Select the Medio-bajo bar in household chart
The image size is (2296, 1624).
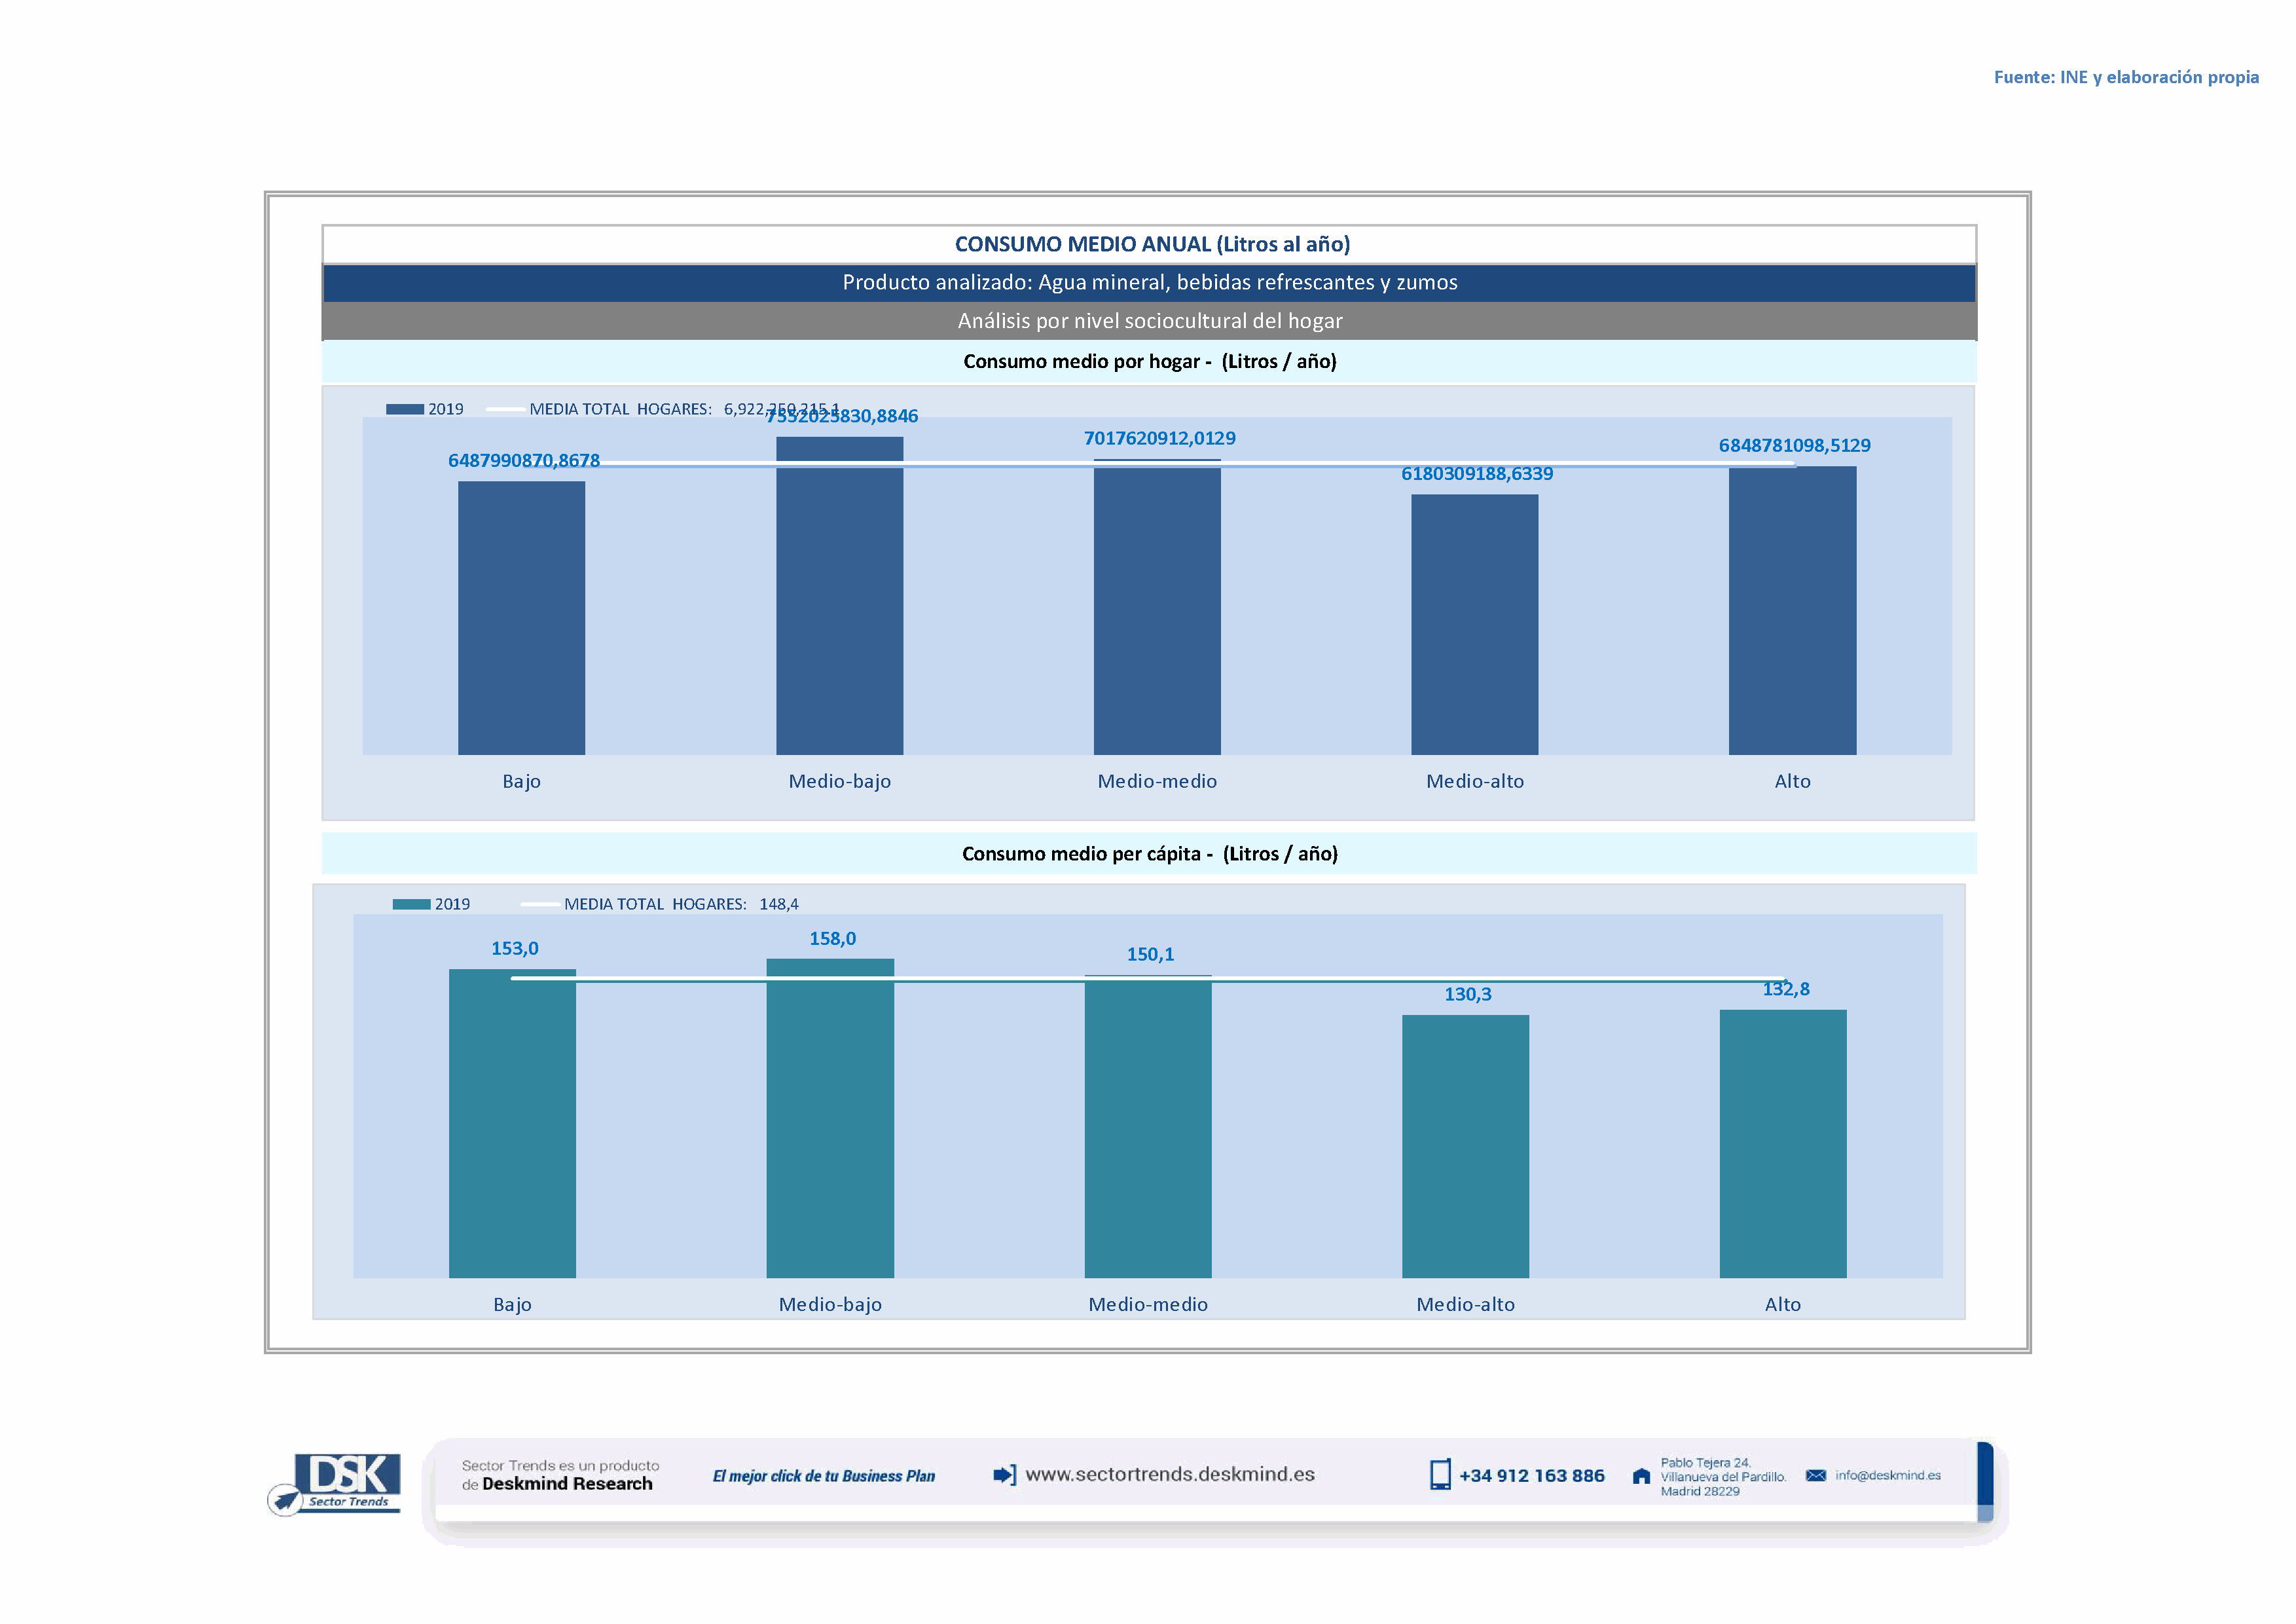(839, 600)
